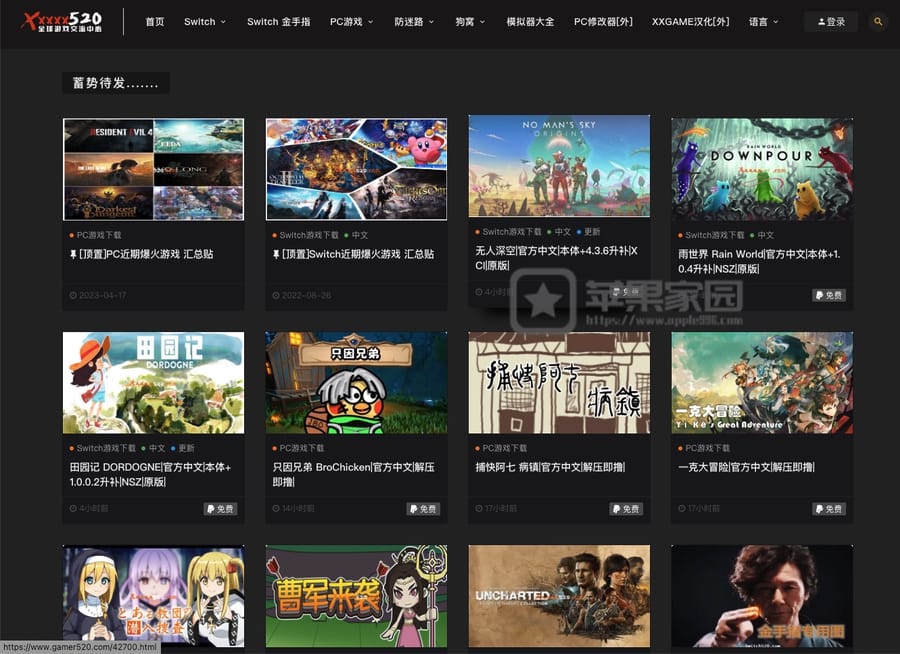Viewport: 900px width, 654px height.
Task: Click PC游戏下载 tag on 汇总贴 card
Action: pos(96,235)
